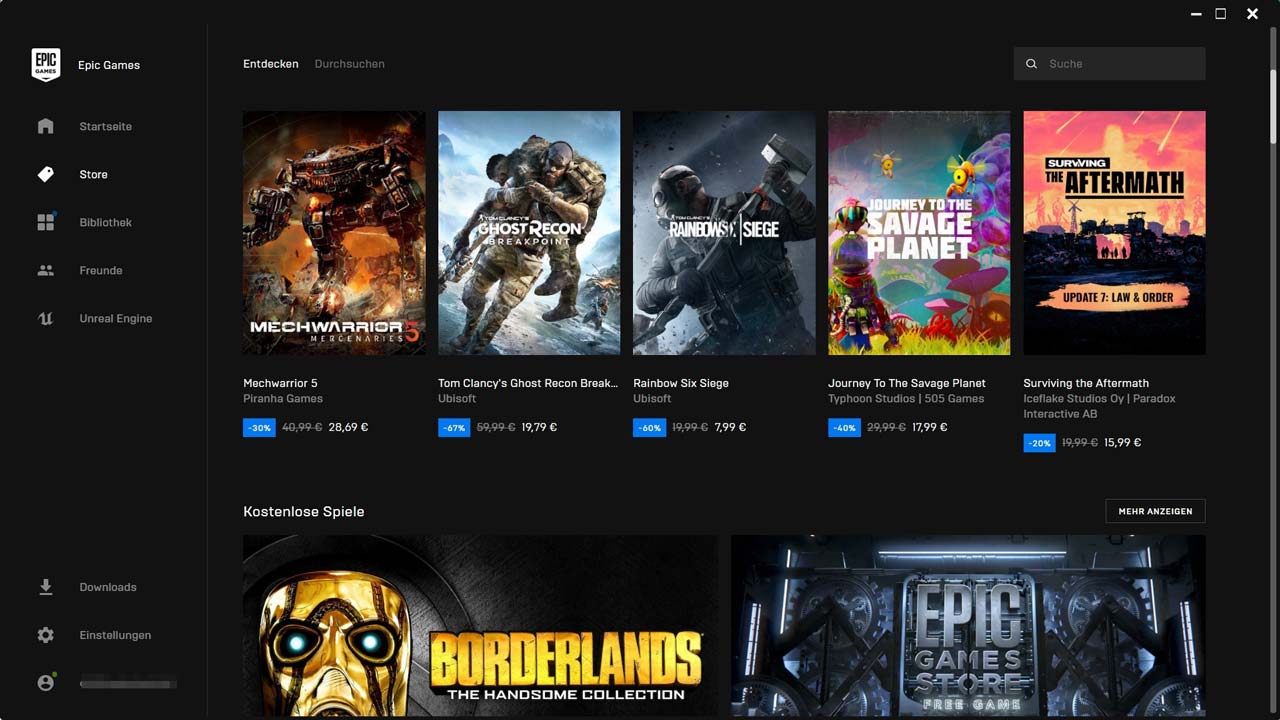This screenshot has height=720, width=1280.
Task: Click the Rainbow Six Siege title link
Action: pyautogui.click(x=681, y=383)
